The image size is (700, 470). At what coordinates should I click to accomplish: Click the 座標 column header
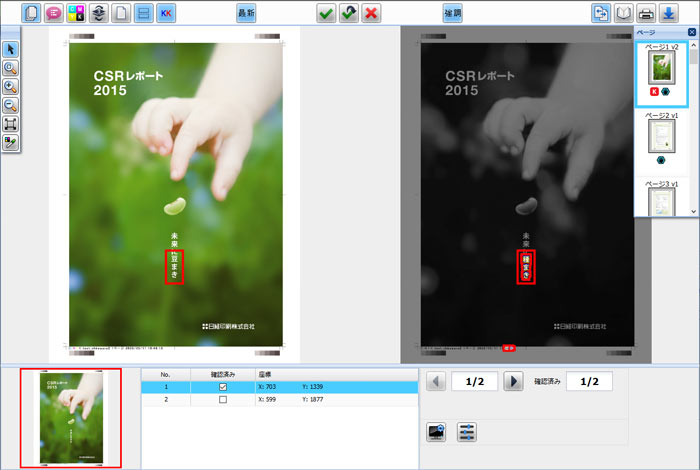click(265, 373)
